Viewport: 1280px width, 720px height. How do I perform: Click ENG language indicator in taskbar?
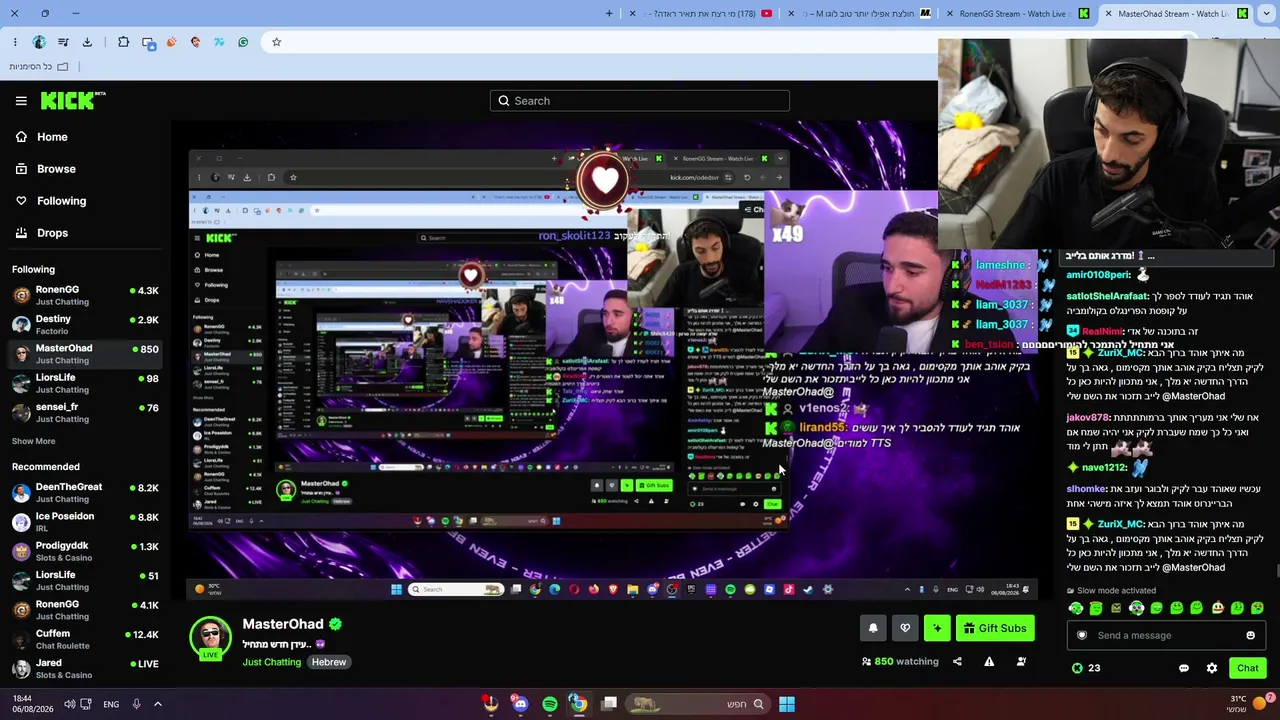click(x=111, y=704)
